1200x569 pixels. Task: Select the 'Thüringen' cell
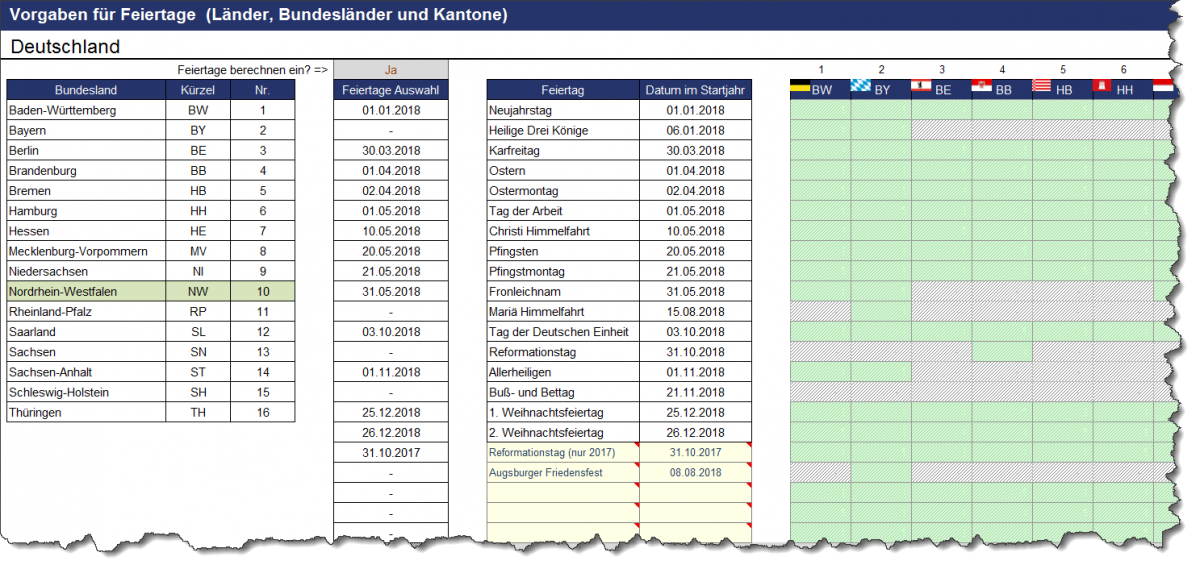[86, 412]
